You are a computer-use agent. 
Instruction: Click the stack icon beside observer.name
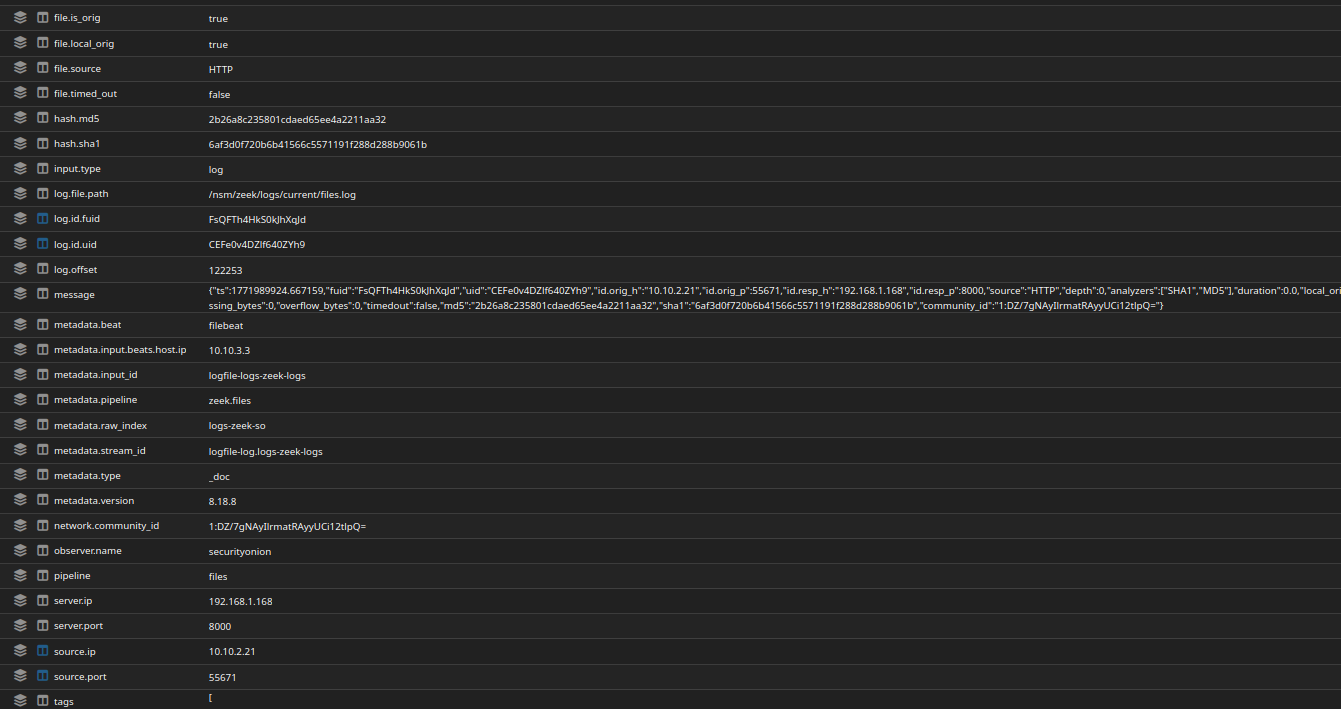tap(20, 551)
